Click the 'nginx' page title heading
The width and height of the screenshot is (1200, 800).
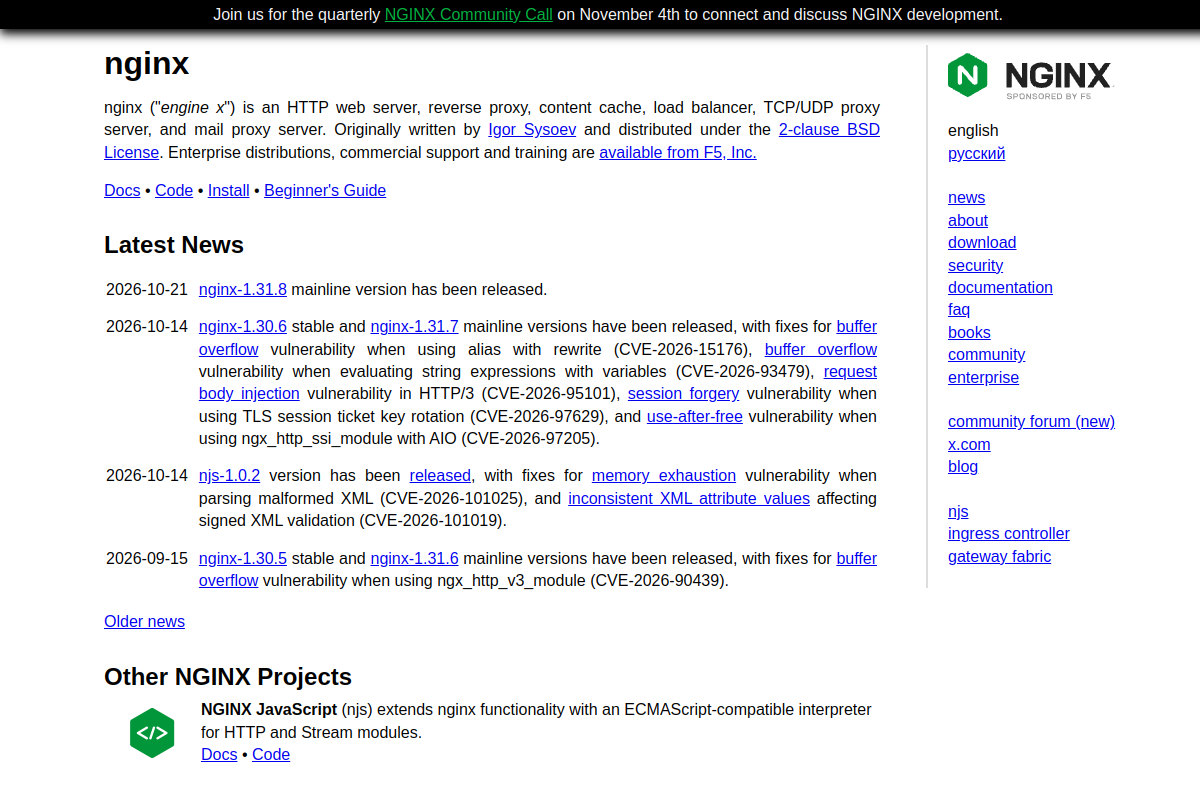[x=147, y=64]
